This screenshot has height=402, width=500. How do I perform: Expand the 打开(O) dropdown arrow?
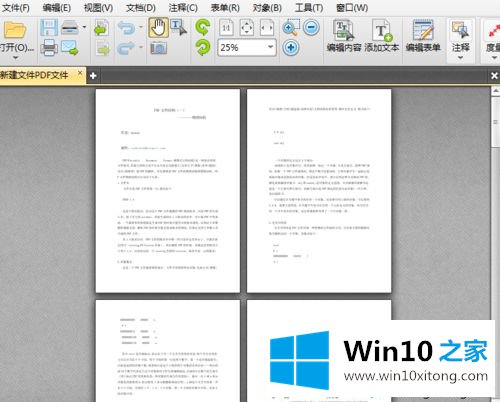[16, 58]
